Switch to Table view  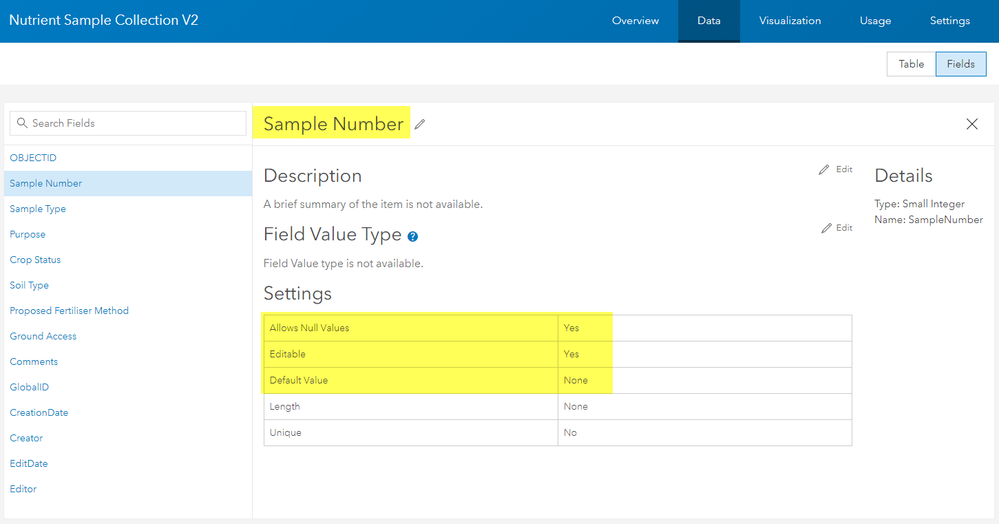pyautogui.click(x=911, y=64)
